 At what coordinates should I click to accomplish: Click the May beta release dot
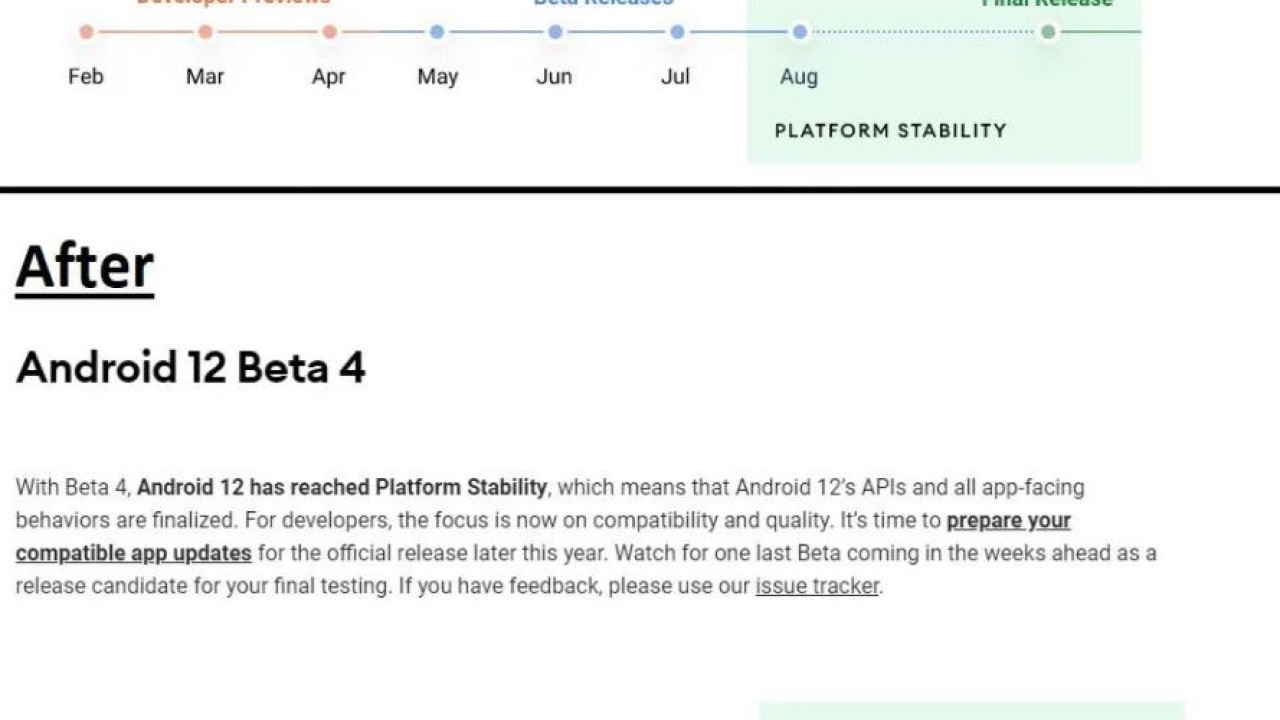tap(437, 32)
